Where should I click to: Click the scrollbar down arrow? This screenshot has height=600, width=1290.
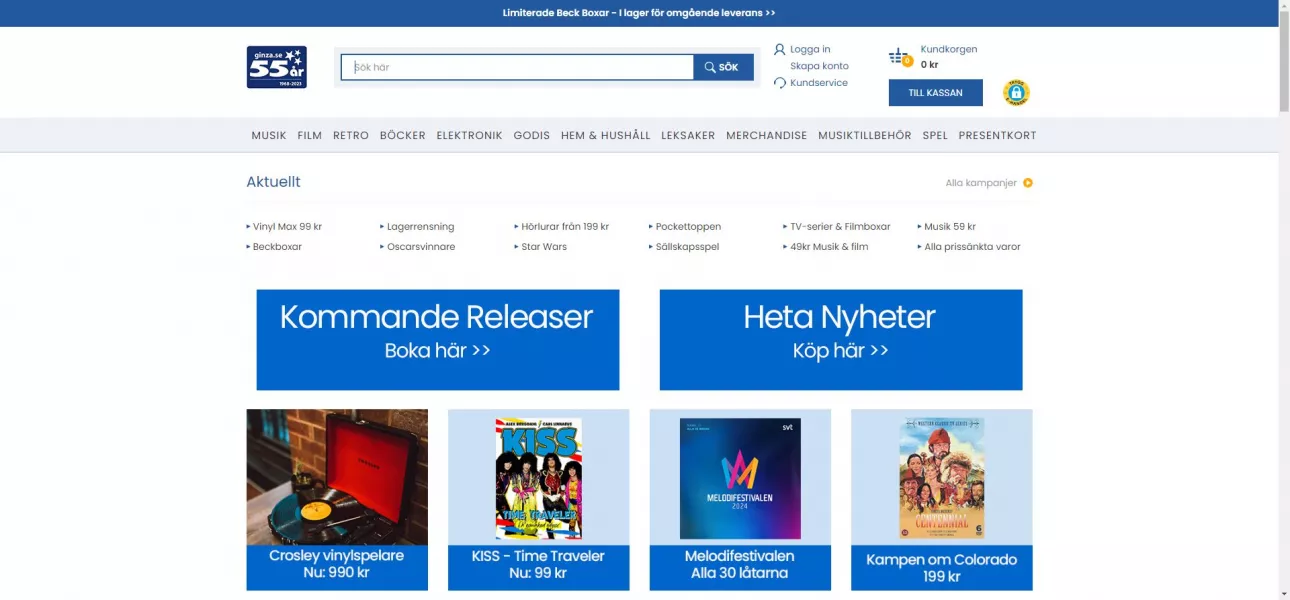click(x=1284, y=594)
